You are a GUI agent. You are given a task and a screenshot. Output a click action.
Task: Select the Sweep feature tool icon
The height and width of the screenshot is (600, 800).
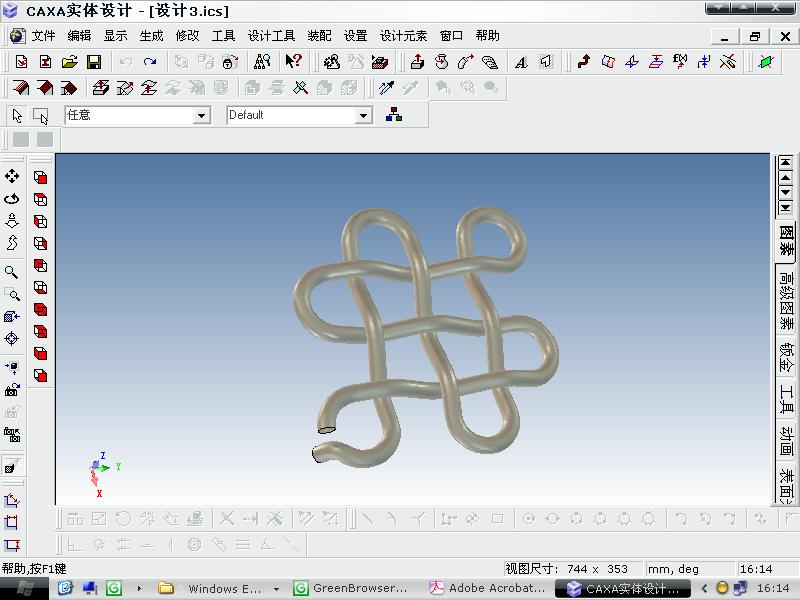pyautogui.click(x=465, y=62)
